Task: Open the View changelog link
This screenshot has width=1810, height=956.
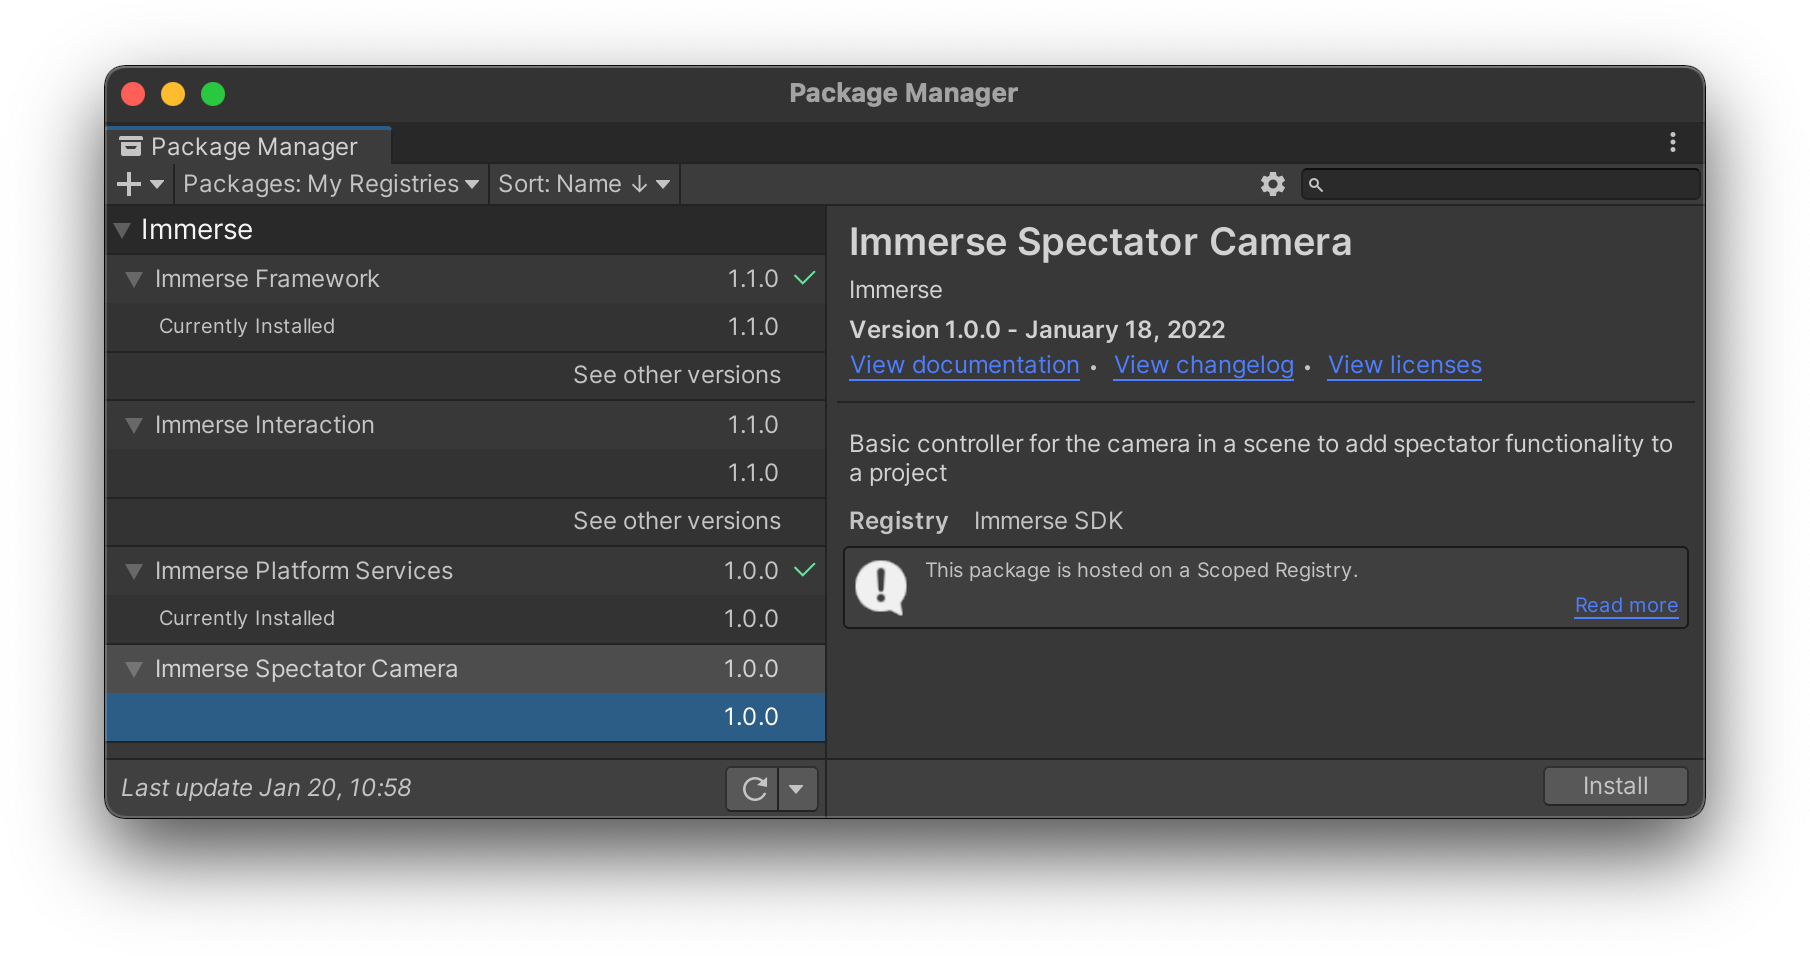Action: (1203, 365)
